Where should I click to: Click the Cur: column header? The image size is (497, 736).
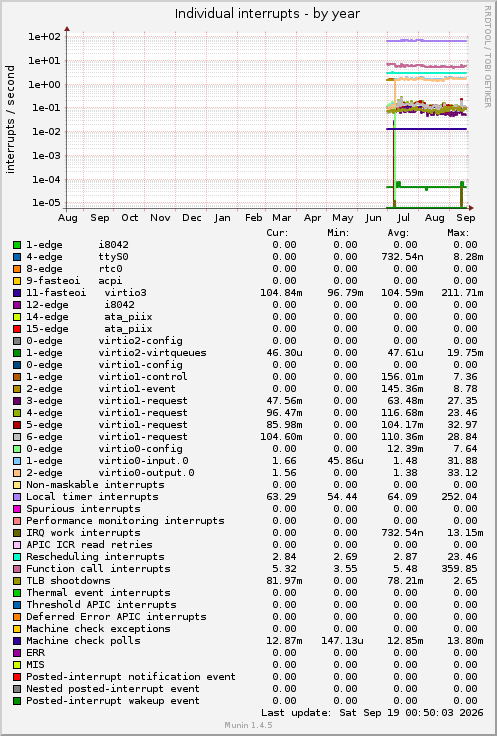pos(277,233)
